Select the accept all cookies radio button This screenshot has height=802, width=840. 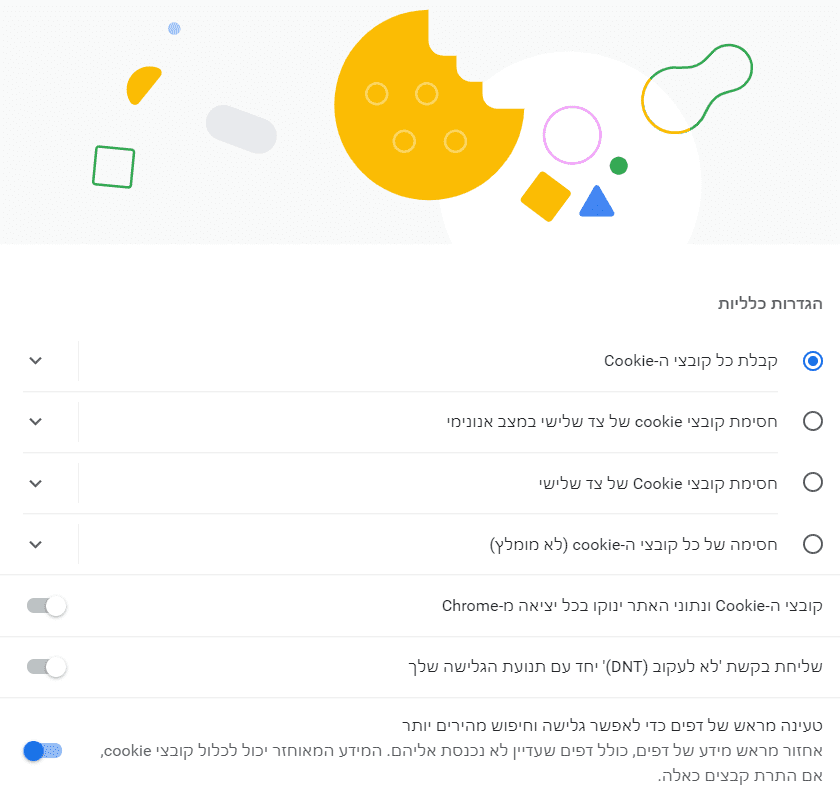click(813, 361)
